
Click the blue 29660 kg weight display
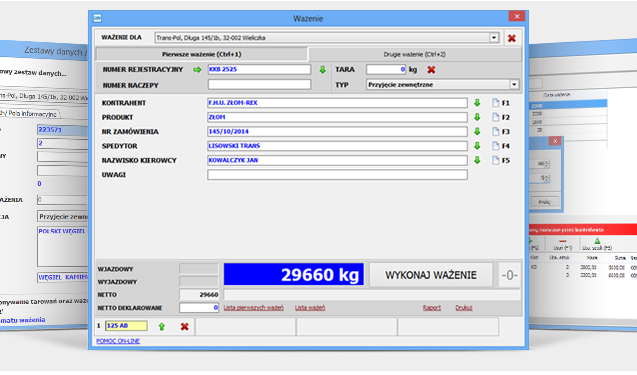(x=293, y=274)
